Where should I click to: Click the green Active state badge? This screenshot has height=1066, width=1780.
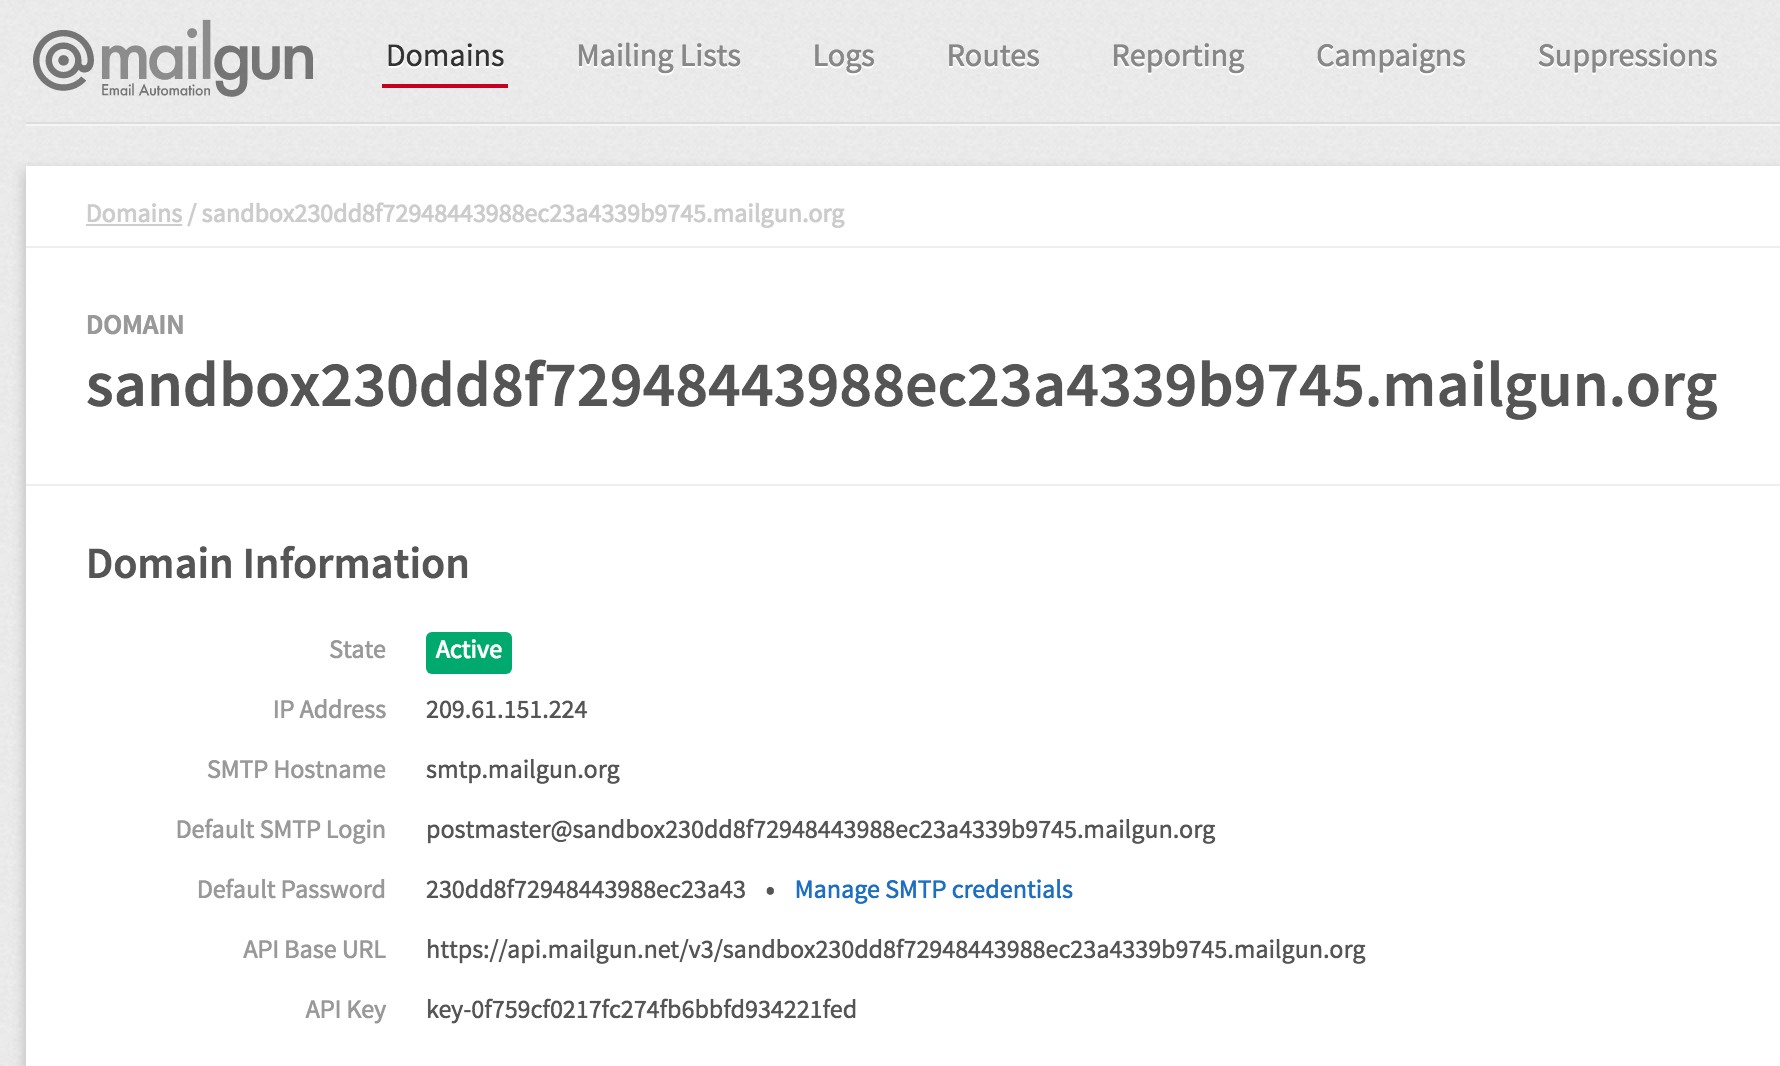[x=468, y=651]
